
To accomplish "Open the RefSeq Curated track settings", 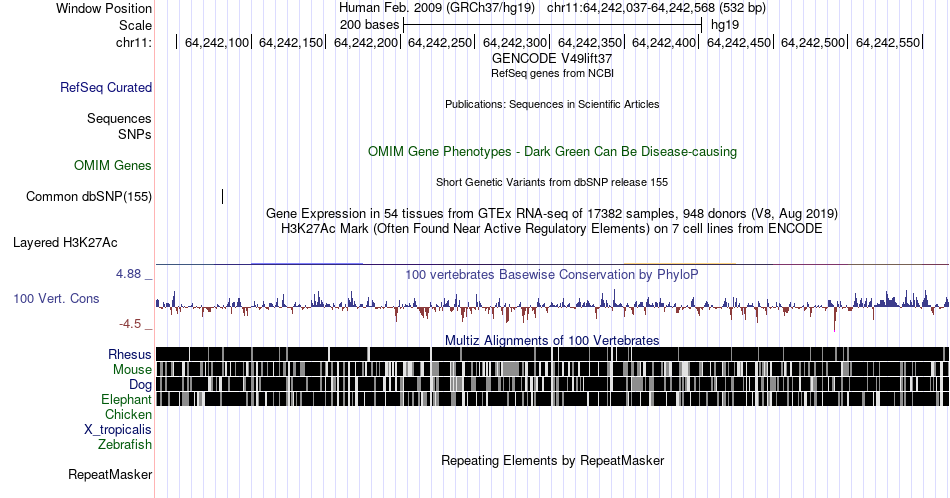I will 105,87.
